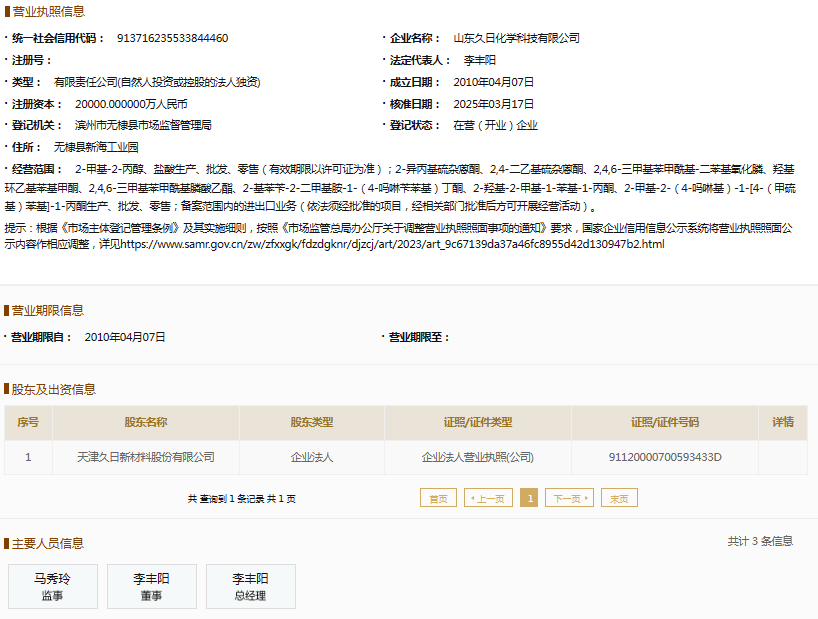This screenshot has height=619, width=818.
Task: Open the 李丰阳 董事 personnel card
Action: (152, 586)
